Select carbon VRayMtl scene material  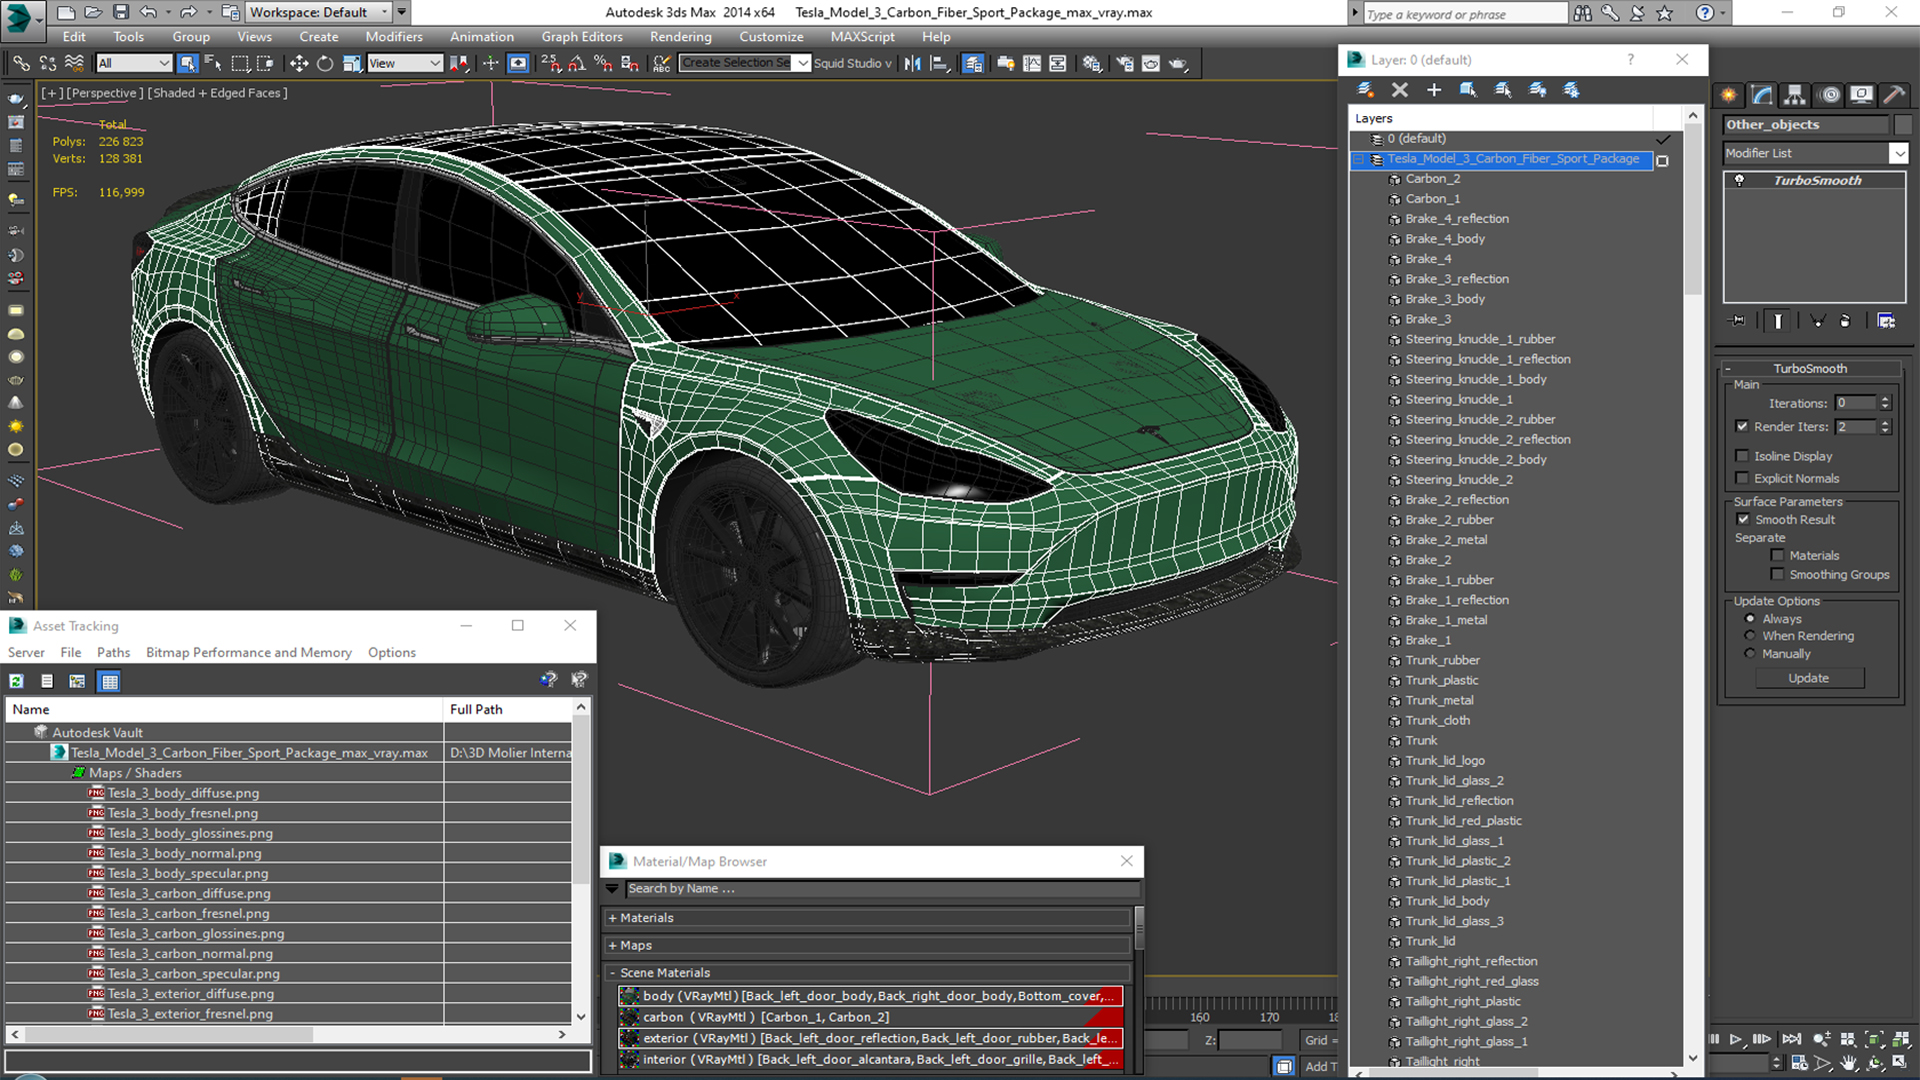pyautogui.click(x=870, y=1017)
